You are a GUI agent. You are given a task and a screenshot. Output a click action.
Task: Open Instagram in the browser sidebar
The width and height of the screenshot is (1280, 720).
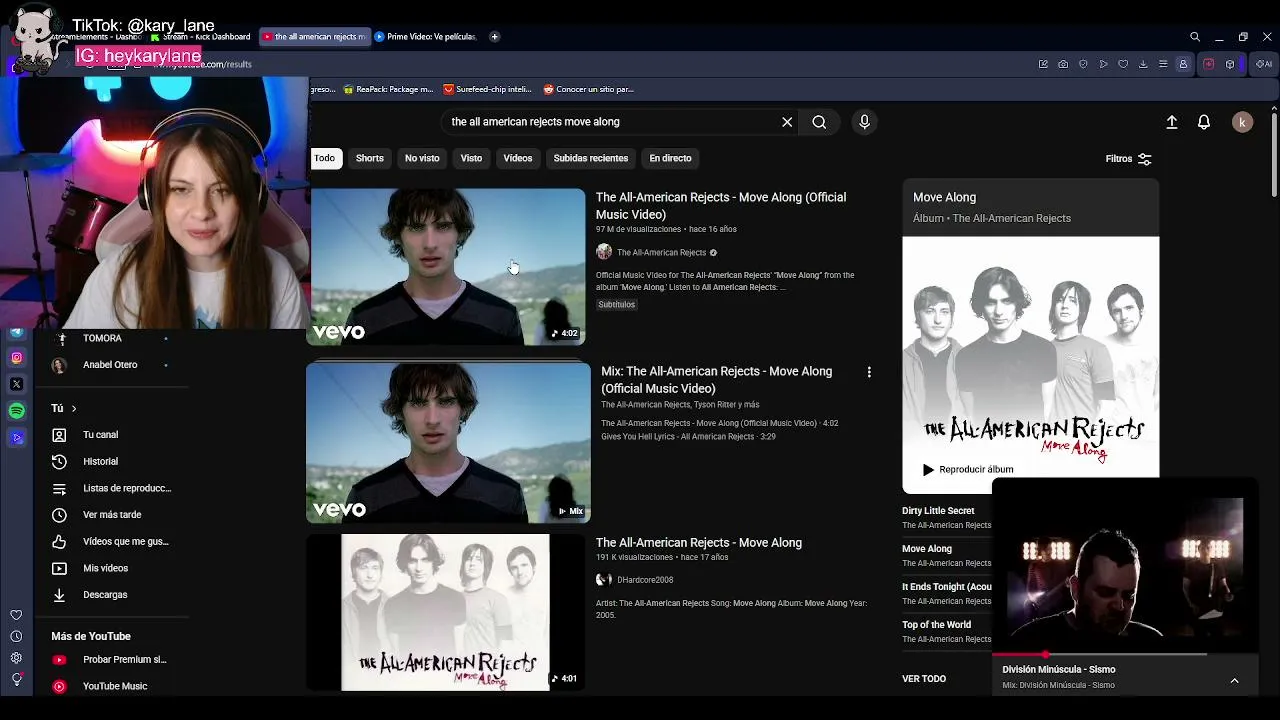(x=16, y=358)
